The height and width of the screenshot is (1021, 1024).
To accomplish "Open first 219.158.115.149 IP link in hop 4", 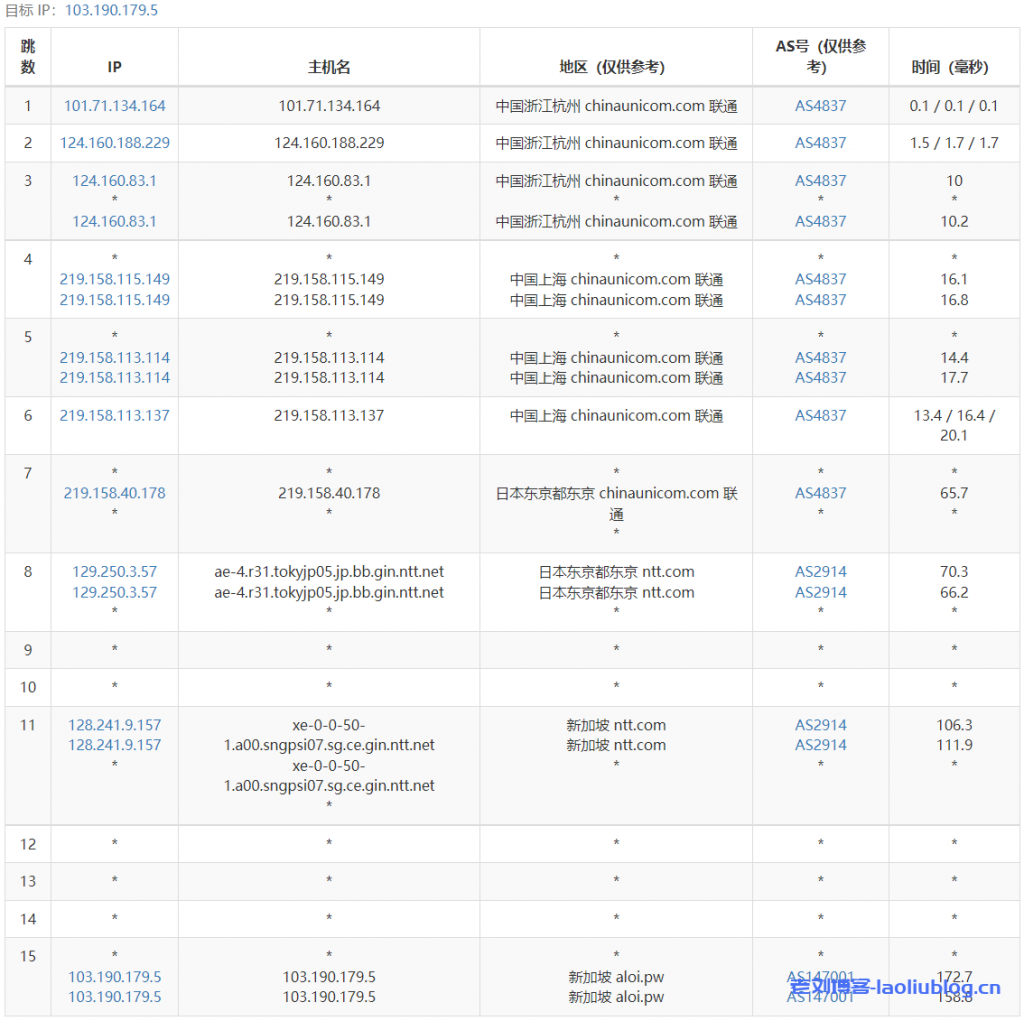I will tap(115, 279).
